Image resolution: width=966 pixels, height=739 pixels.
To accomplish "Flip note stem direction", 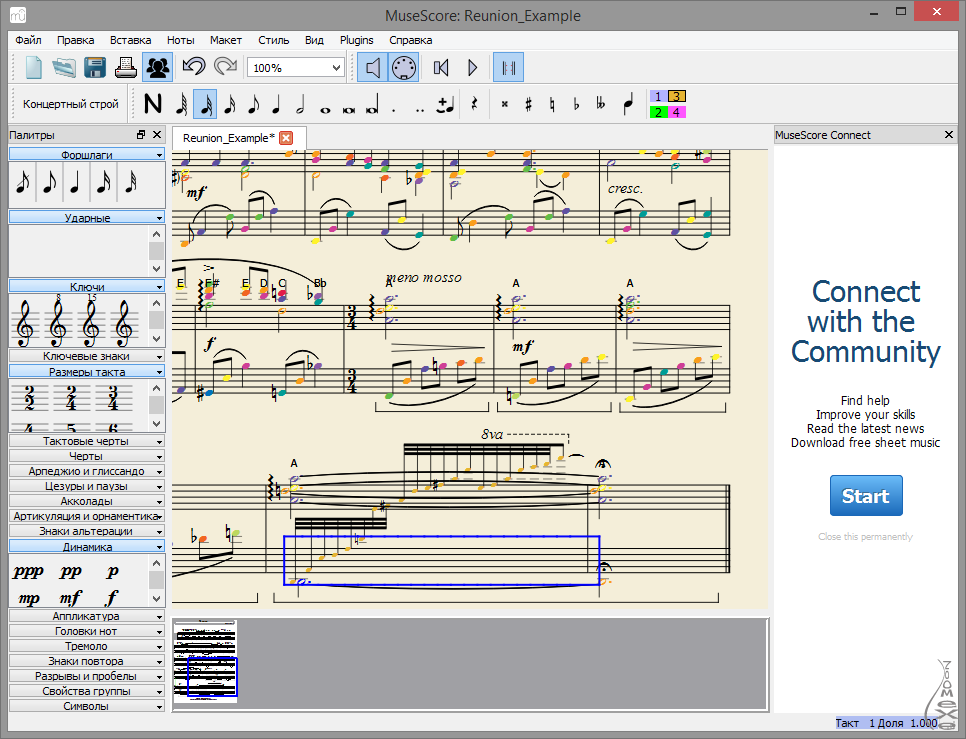I will coord(627,104).
